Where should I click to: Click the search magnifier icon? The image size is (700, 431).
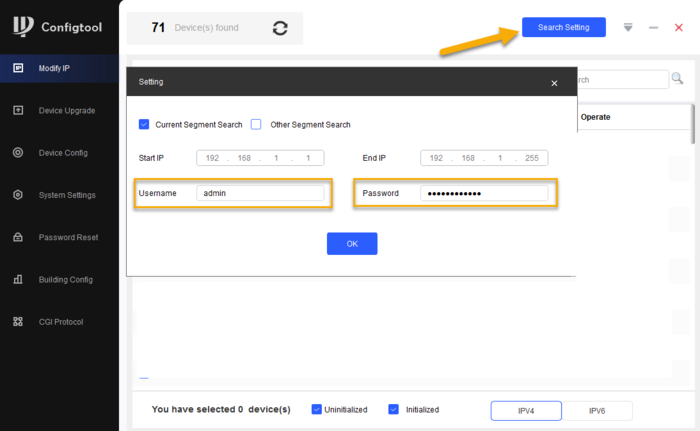677,79
